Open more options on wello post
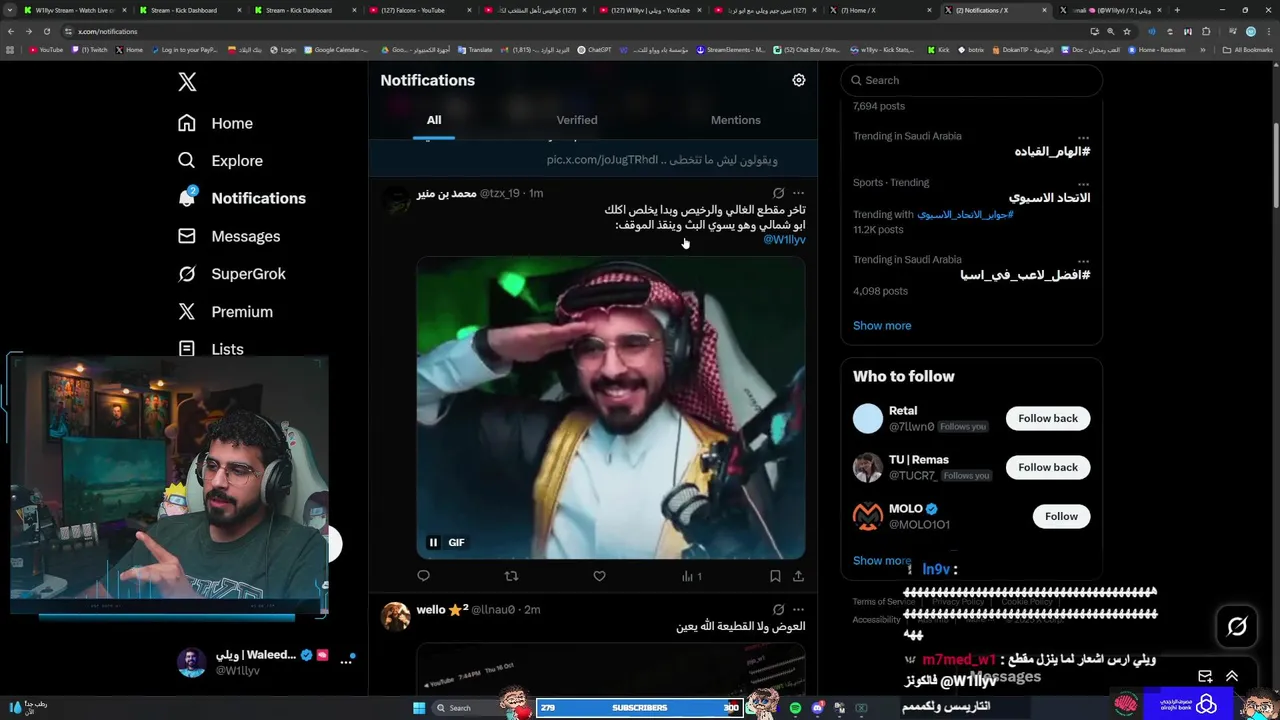The image size is (1280, 720). (798, 609)
